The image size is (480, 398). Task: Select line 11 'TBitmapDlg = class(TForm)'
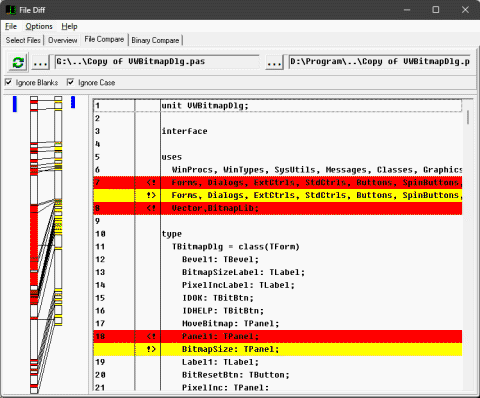click(x=278, y=247)
